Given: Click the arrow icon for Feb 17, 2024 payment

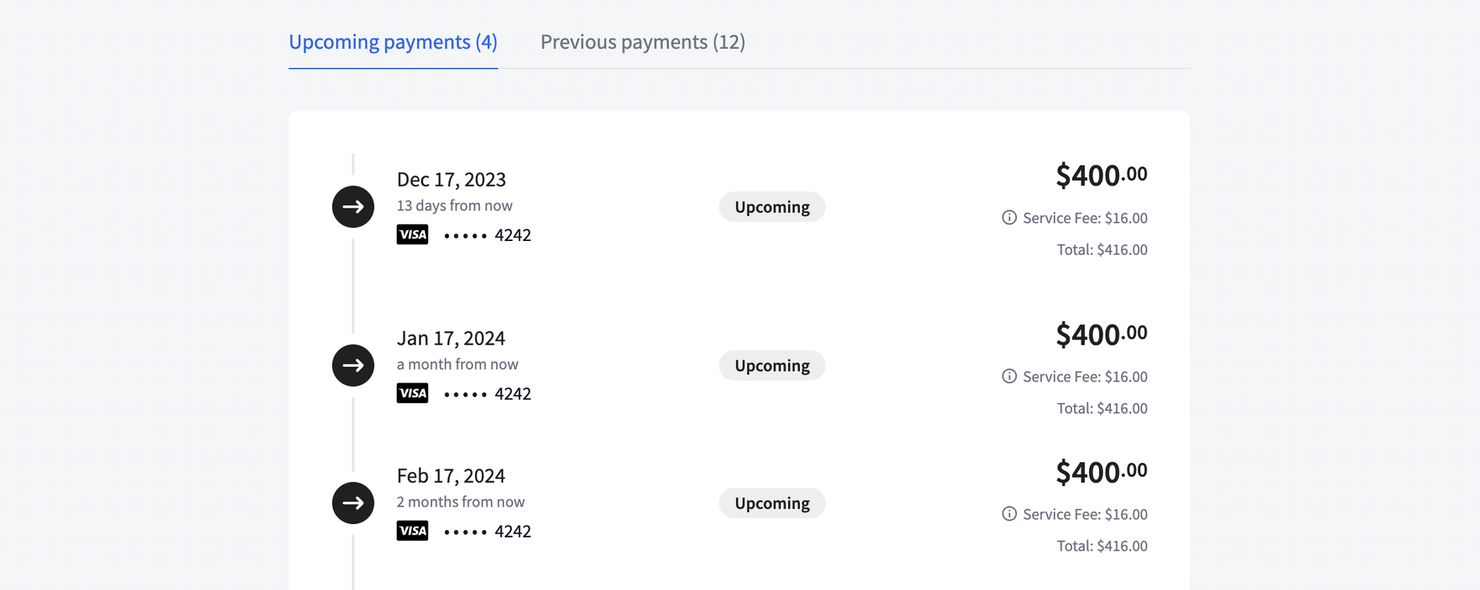Looking at the screenshot, I should 353,503.
